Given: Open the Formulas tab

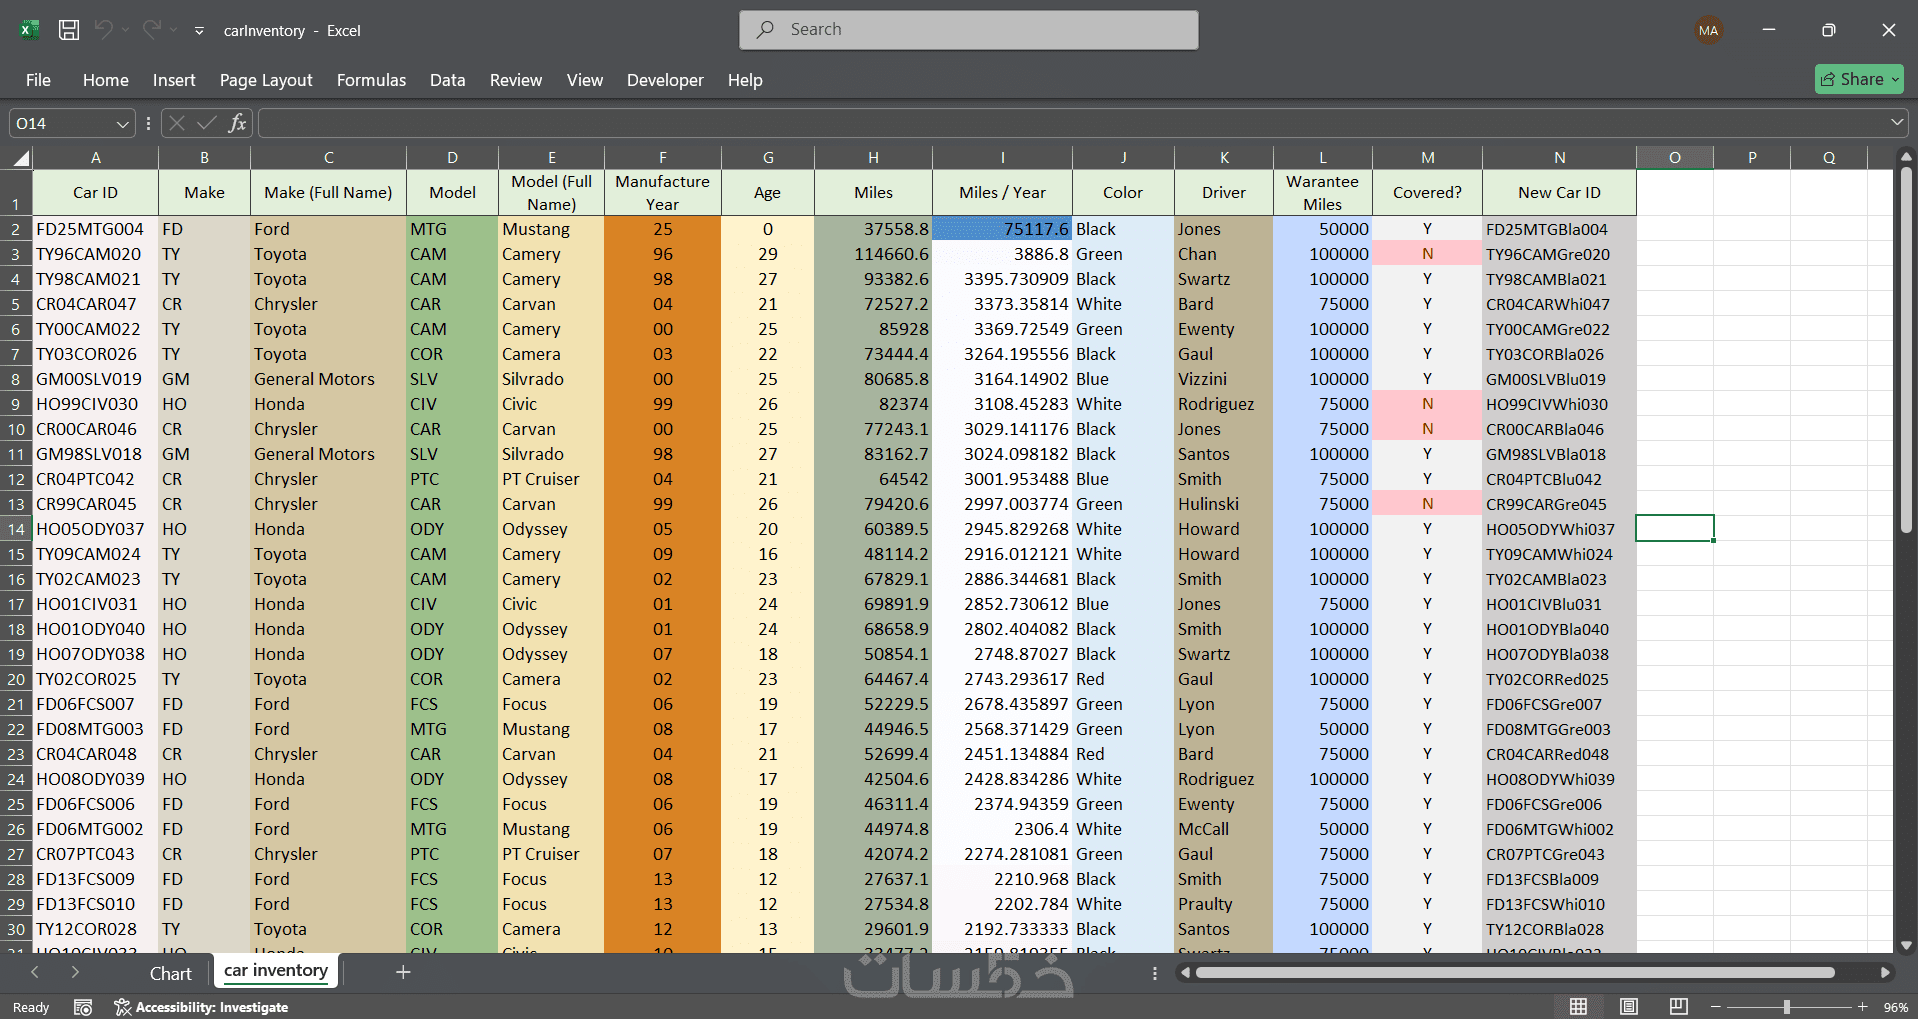Looking at the screenshot, I should pos(371,80).
